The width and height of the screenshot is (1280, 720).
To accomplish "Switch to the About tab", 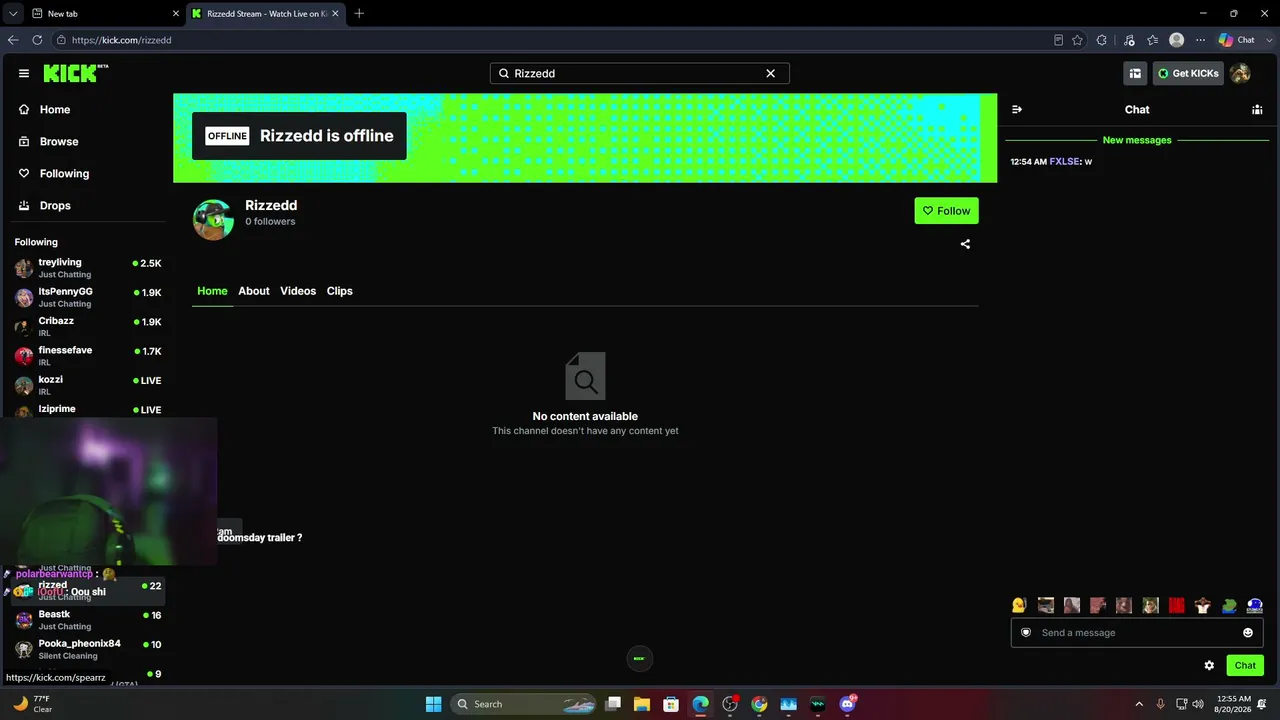I will (254, 291).
